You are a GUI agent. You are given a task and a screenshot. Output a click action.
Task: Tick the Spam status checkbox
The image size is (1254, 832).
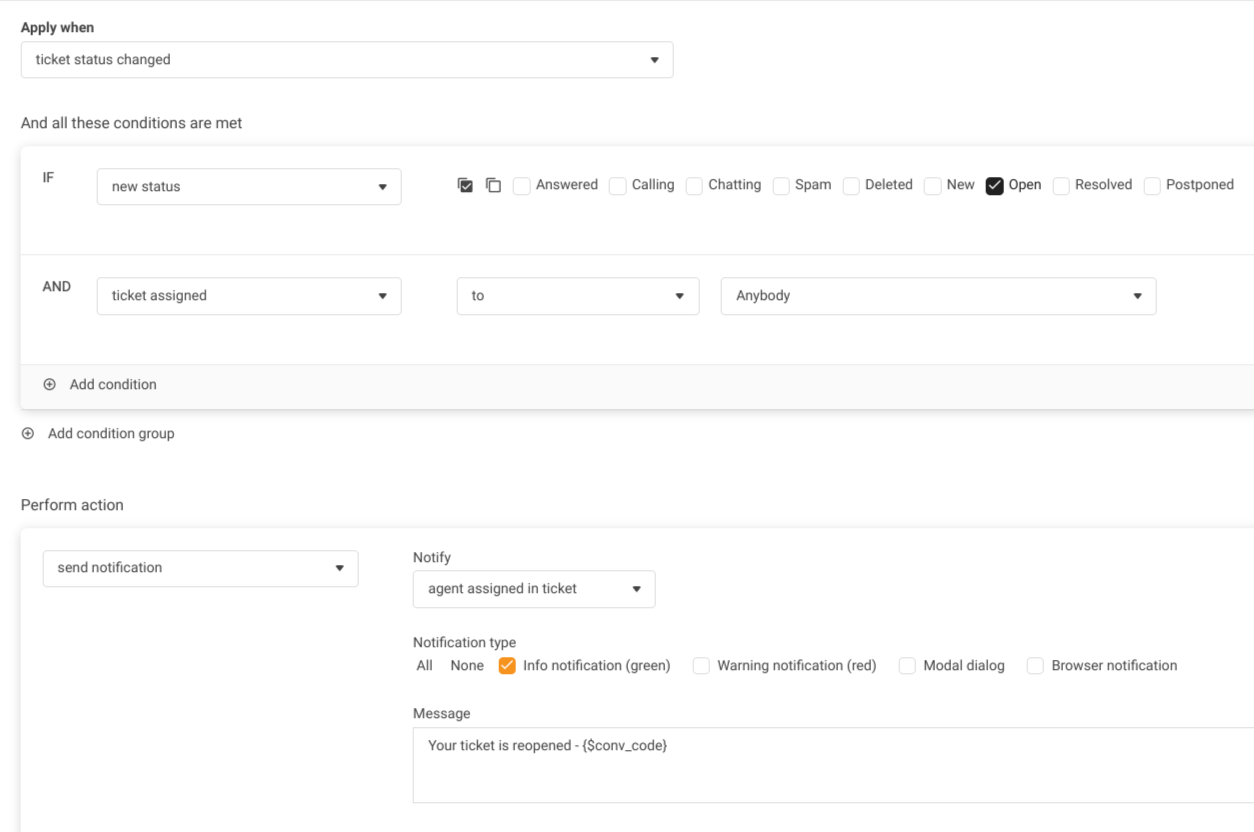pyautogui.click(x=781, y=186)
